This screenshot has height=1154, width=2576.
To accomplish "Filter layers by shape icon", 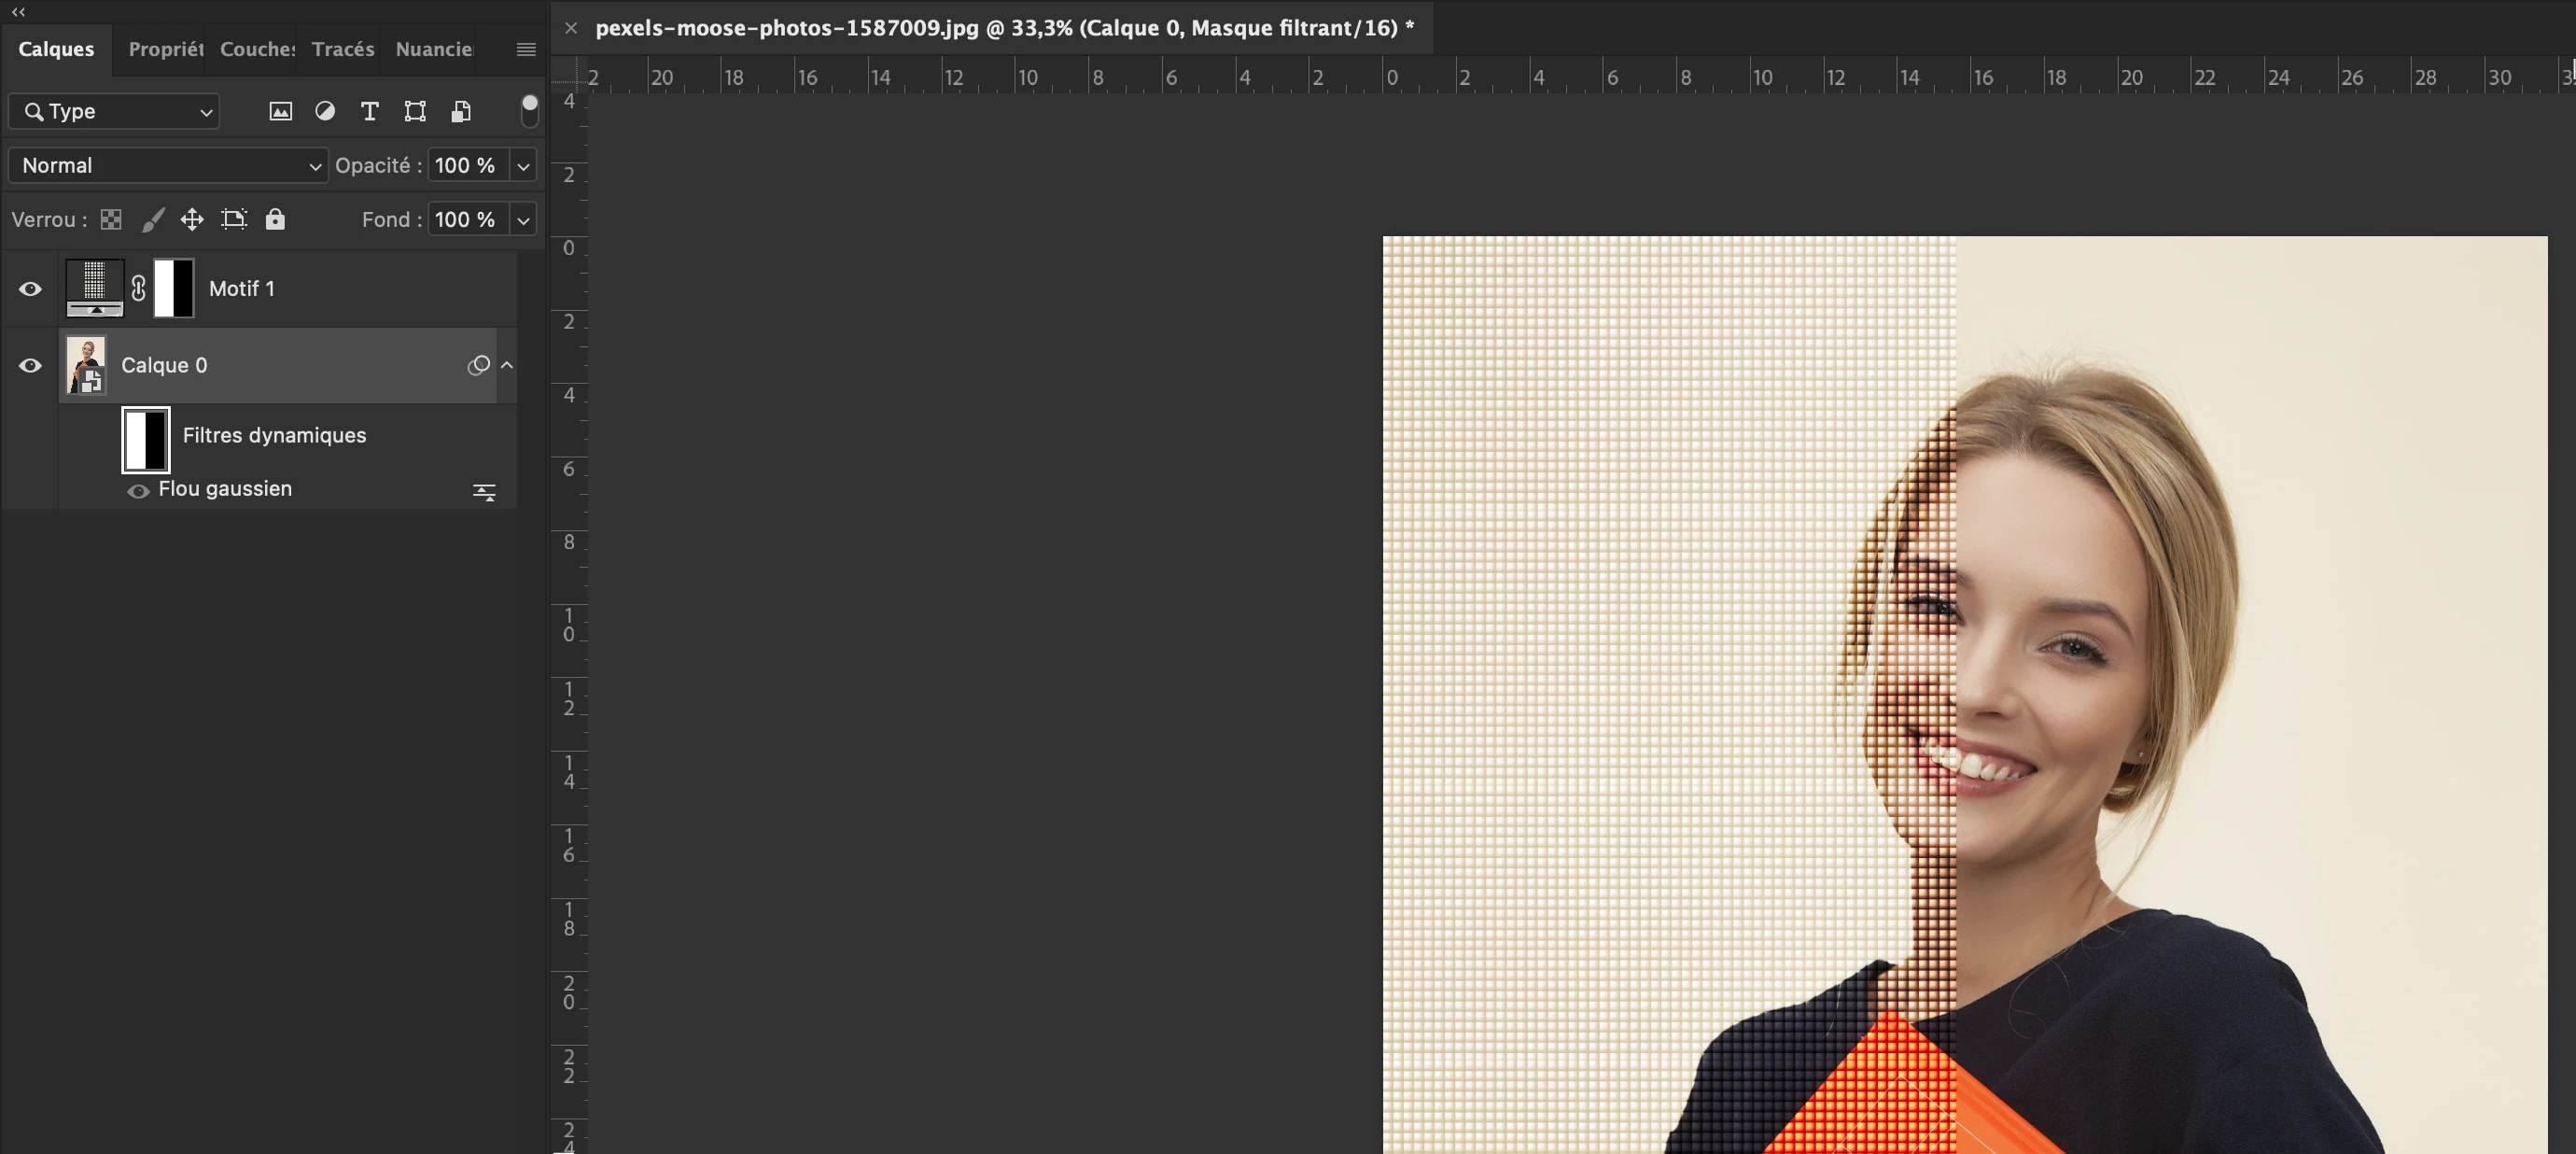I will tap(415, 111).
